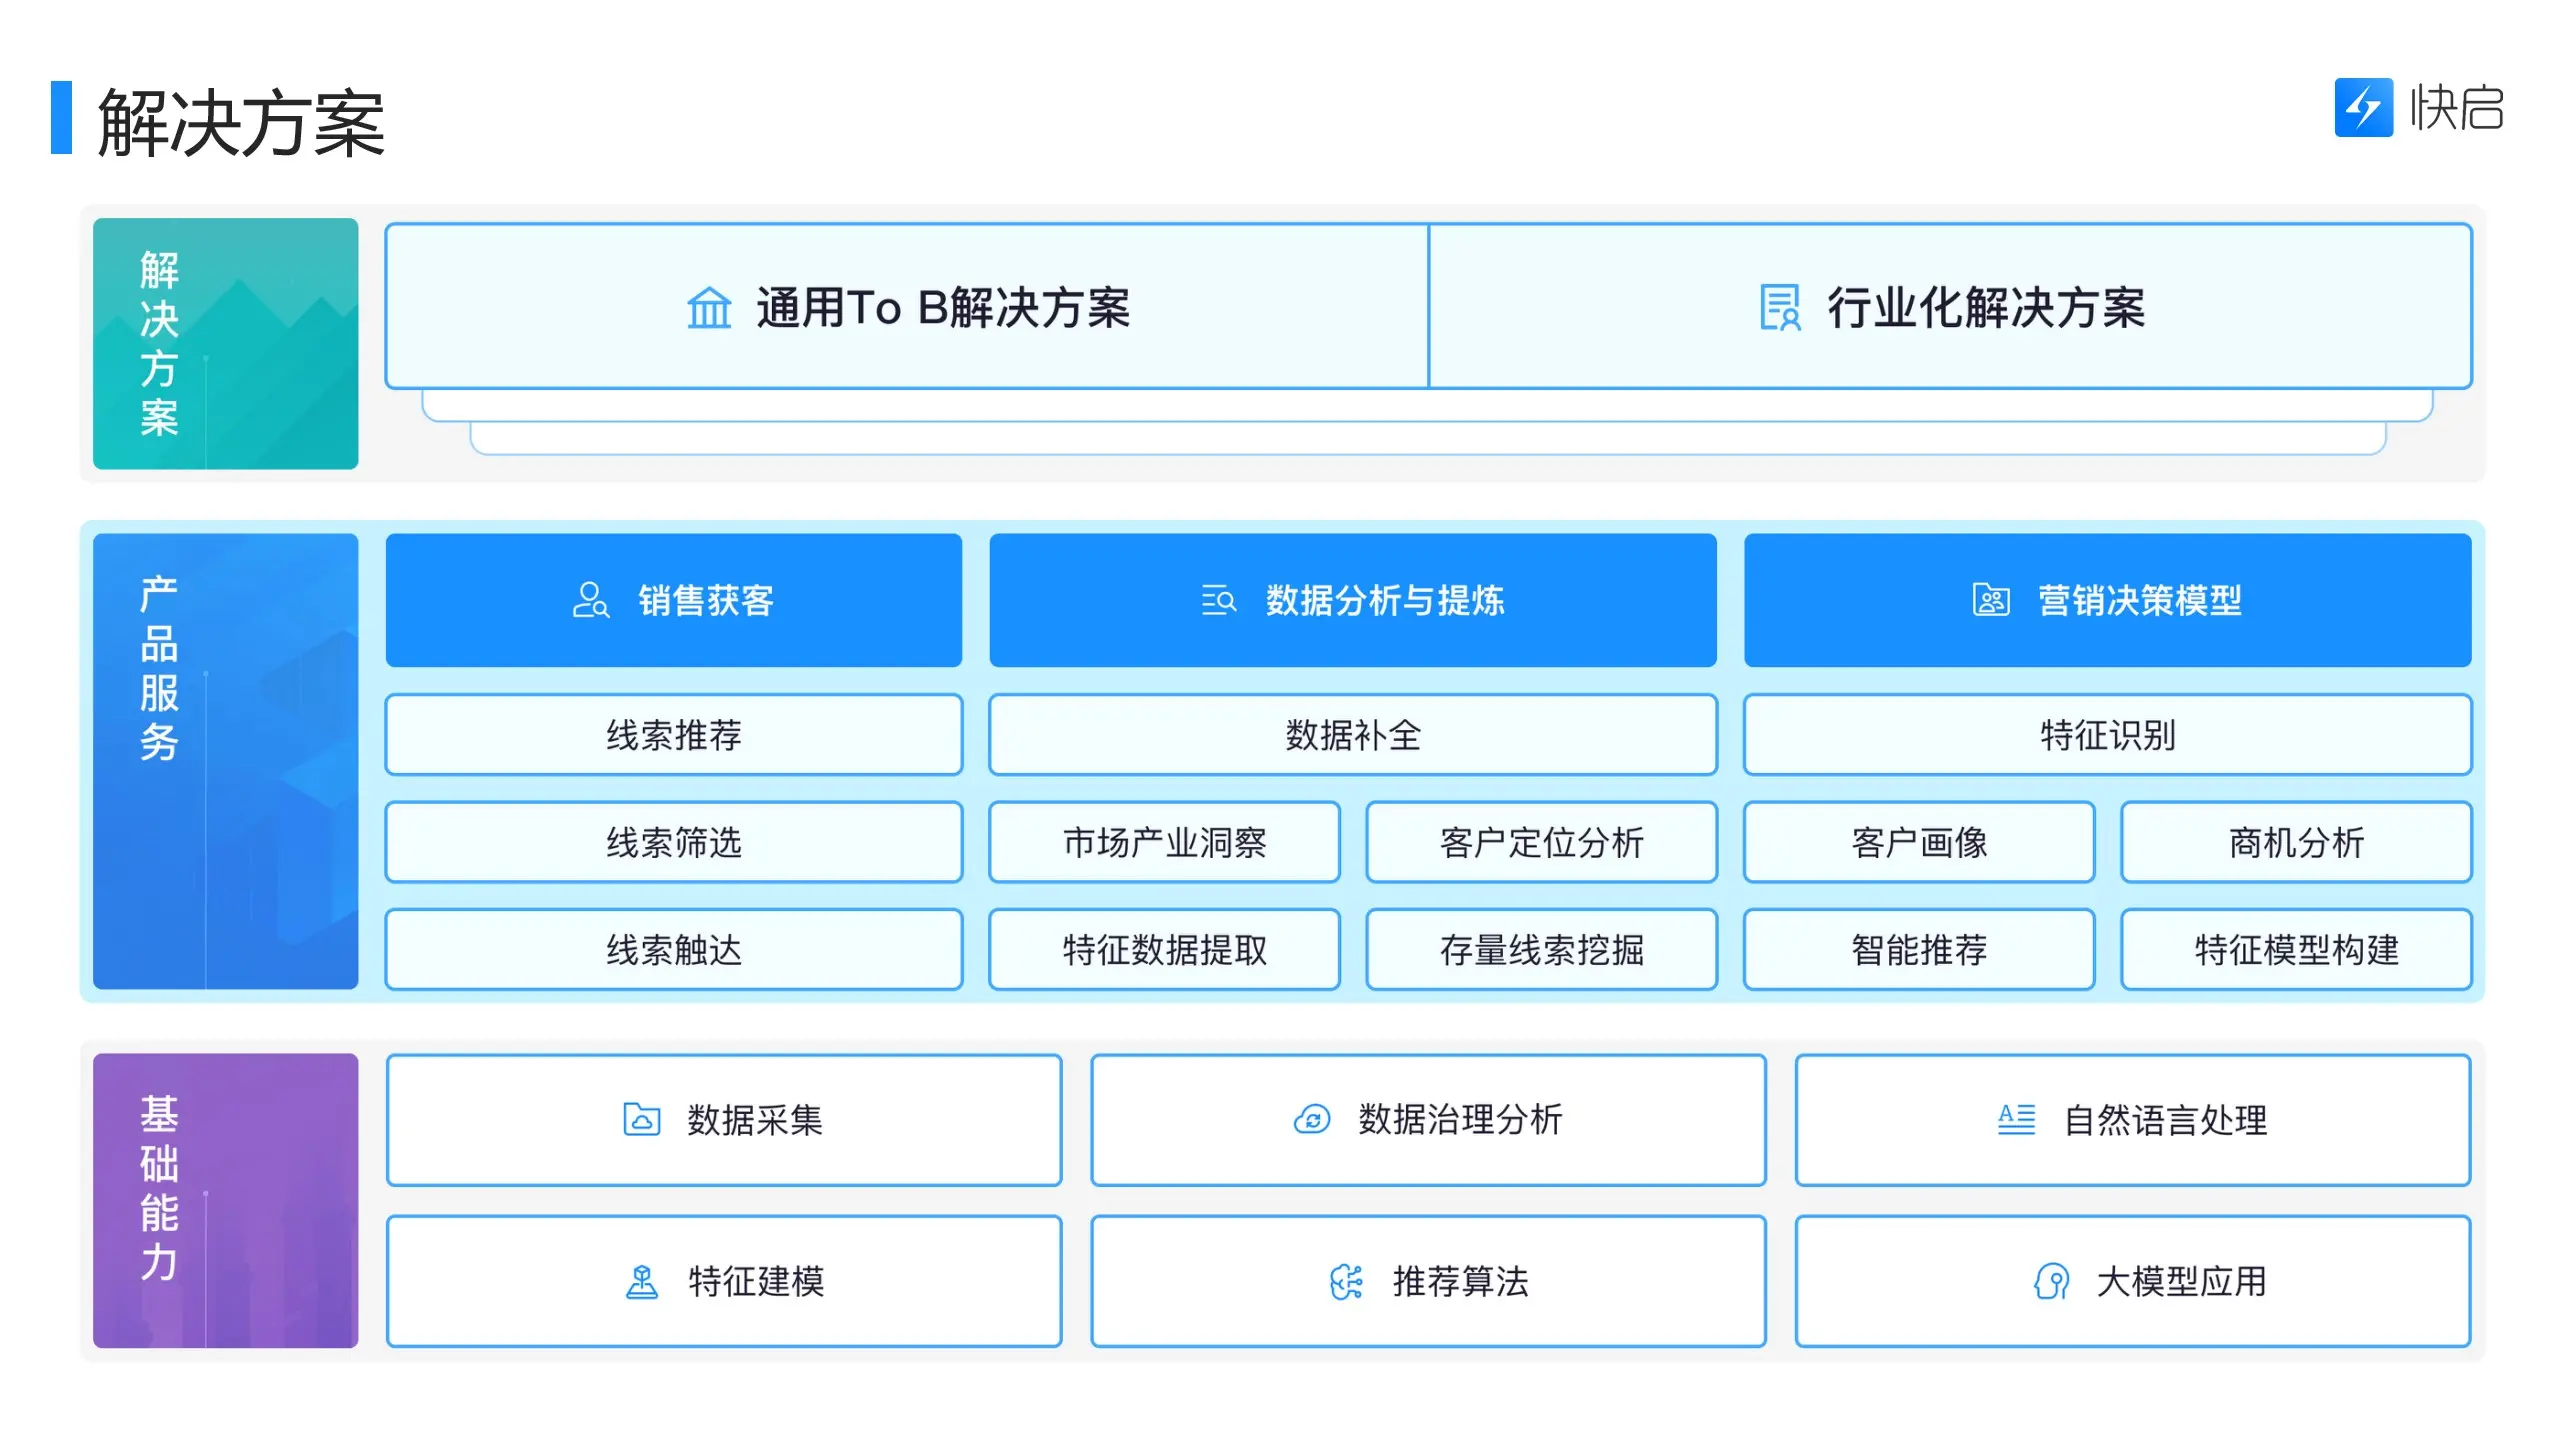2560x1440 pixels.
Task: Click the circular sync icon beside 数据治理分析
Action: point(1314,1120)
